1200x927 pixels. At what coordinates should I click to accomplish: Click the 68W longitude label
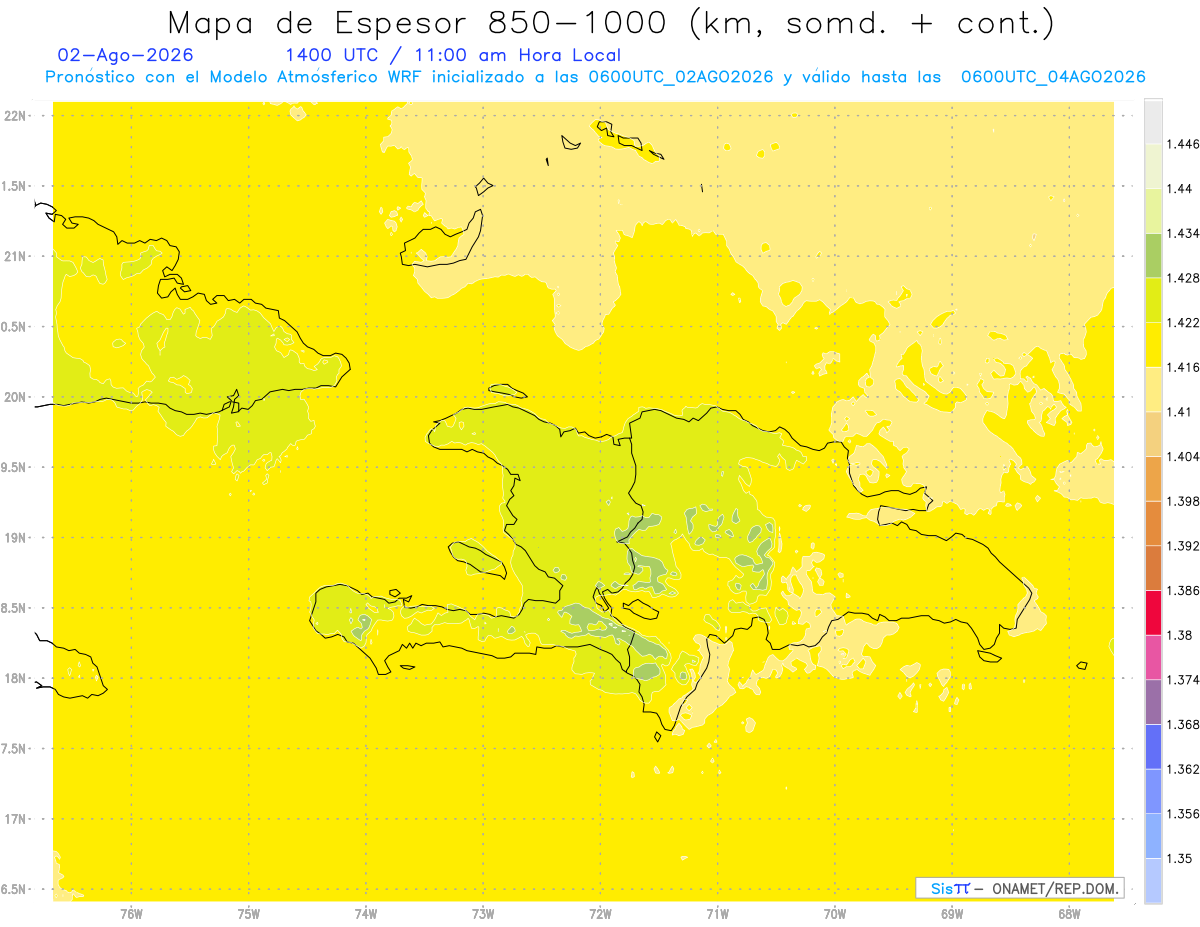point(1069,914)
